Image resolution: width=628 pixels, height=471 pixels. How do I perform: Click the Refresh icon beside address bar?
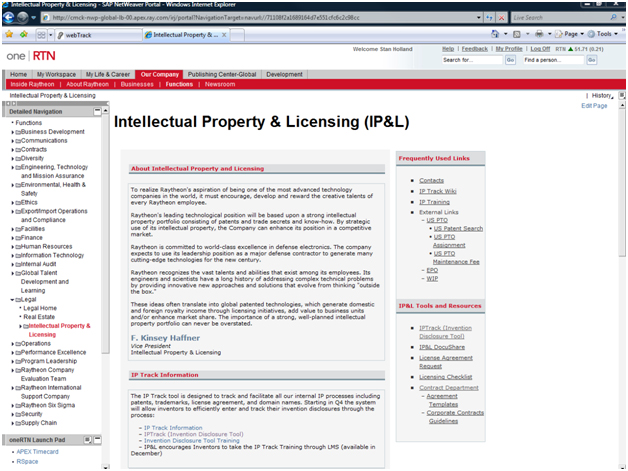489,18
